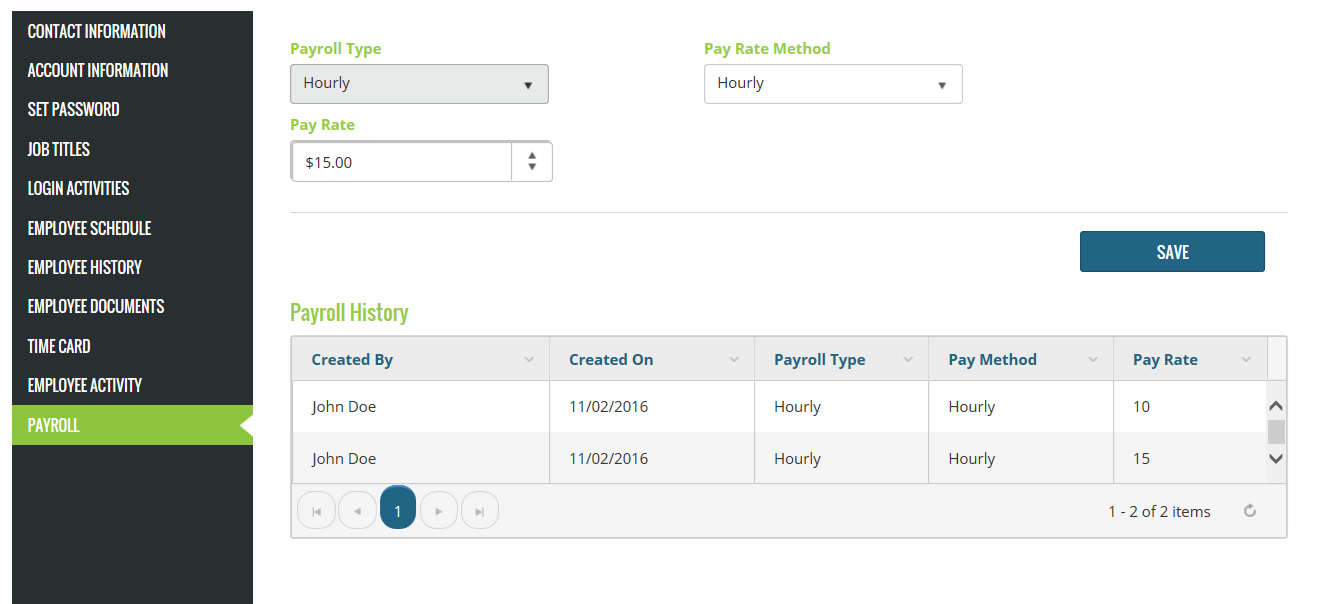Open the Payroll Type dropdown
The width and height of the screenshot is (1323, 604).
(x=419, y=84)
